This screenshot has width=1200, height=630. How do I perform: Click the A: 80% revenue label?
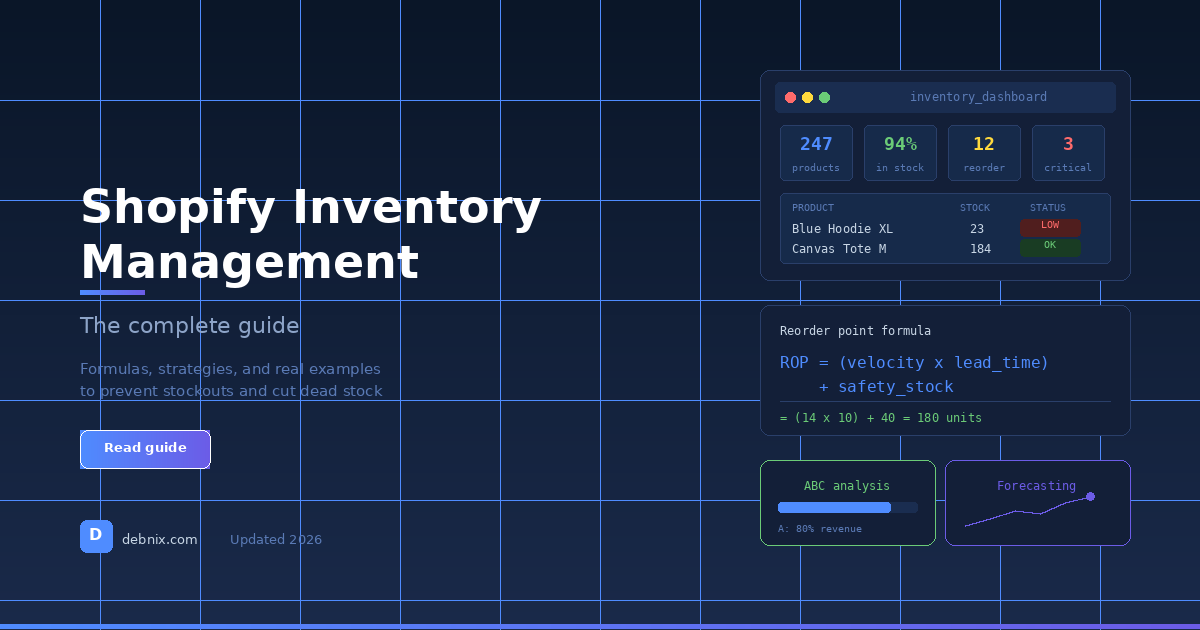click(x=820, y=529)
